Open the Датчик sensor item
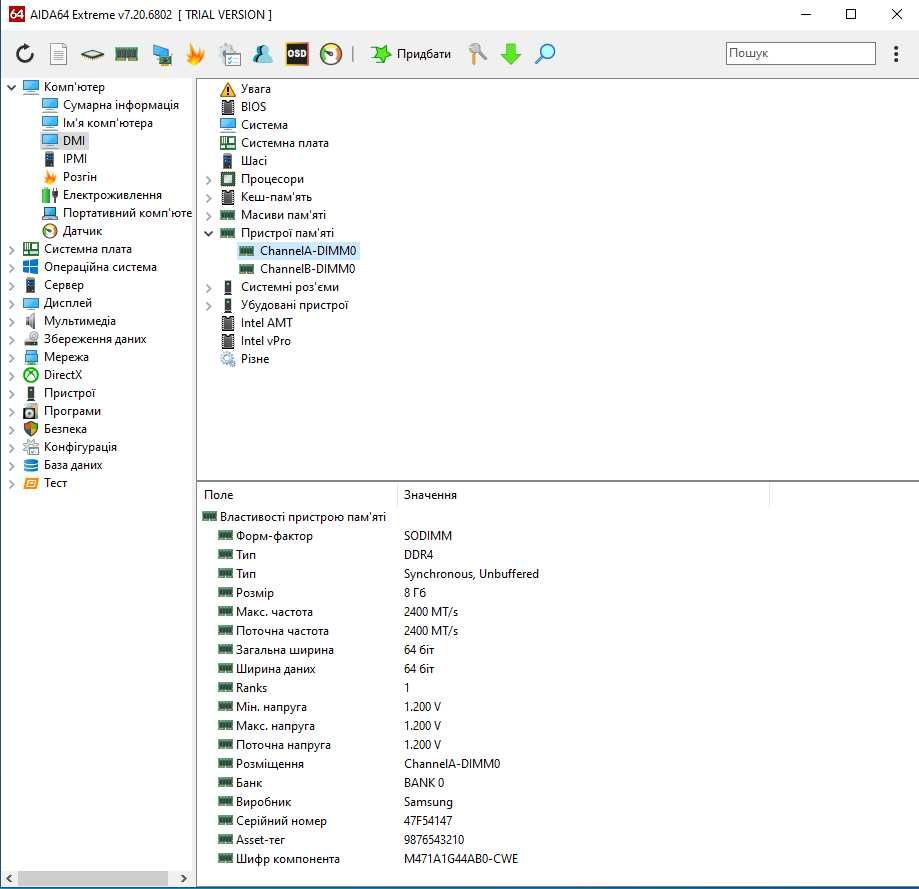919x889 pixels. coord(82,231)
